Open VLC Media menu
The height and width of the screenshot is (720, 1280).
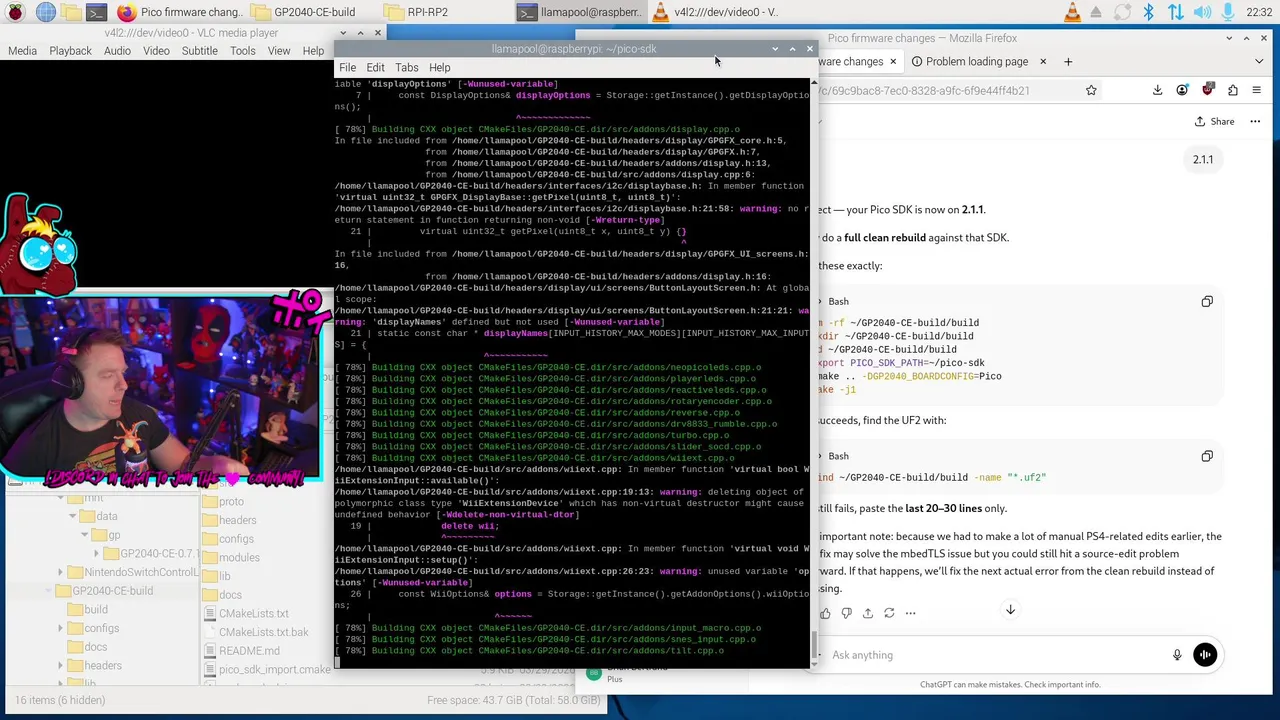click(22, 51)
